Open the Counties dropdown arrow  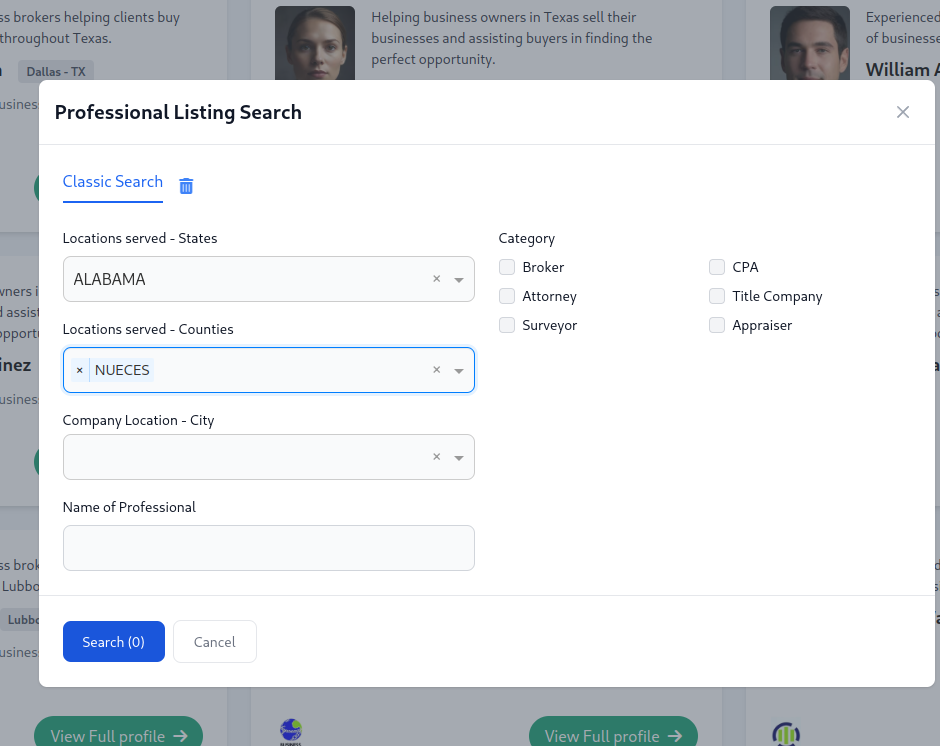459,371
